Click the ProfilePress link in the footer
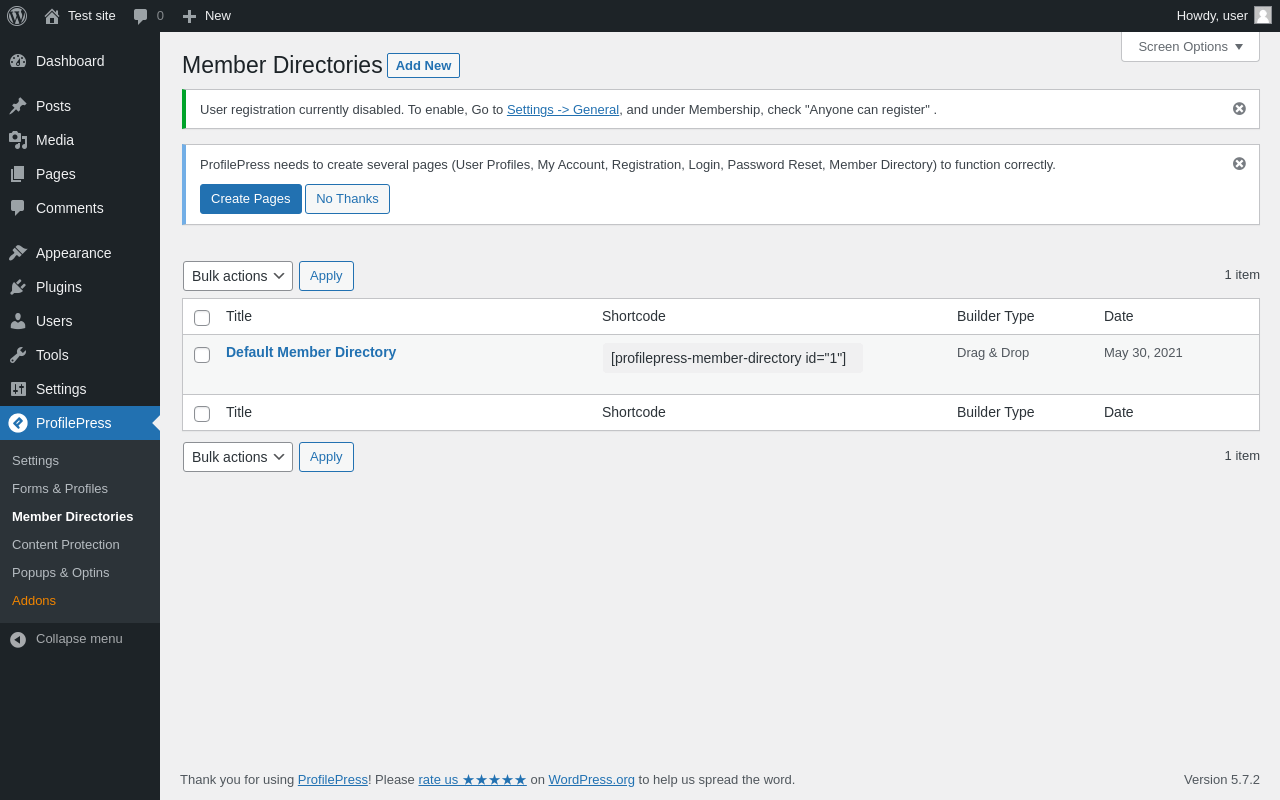This screenshot has height=800, width=1280. (x=333, y=780)
